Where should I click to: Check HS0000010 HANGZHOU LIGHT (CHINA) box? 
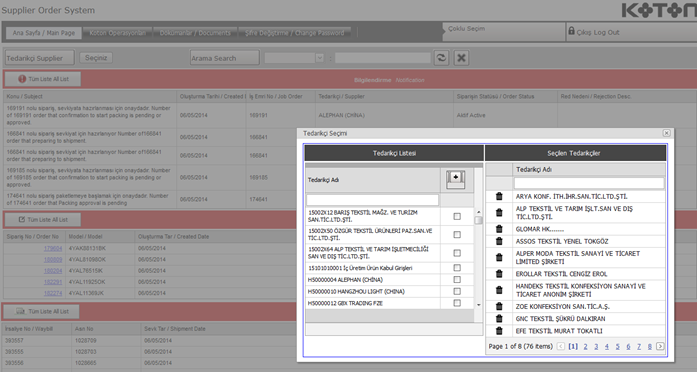point(457,291)
